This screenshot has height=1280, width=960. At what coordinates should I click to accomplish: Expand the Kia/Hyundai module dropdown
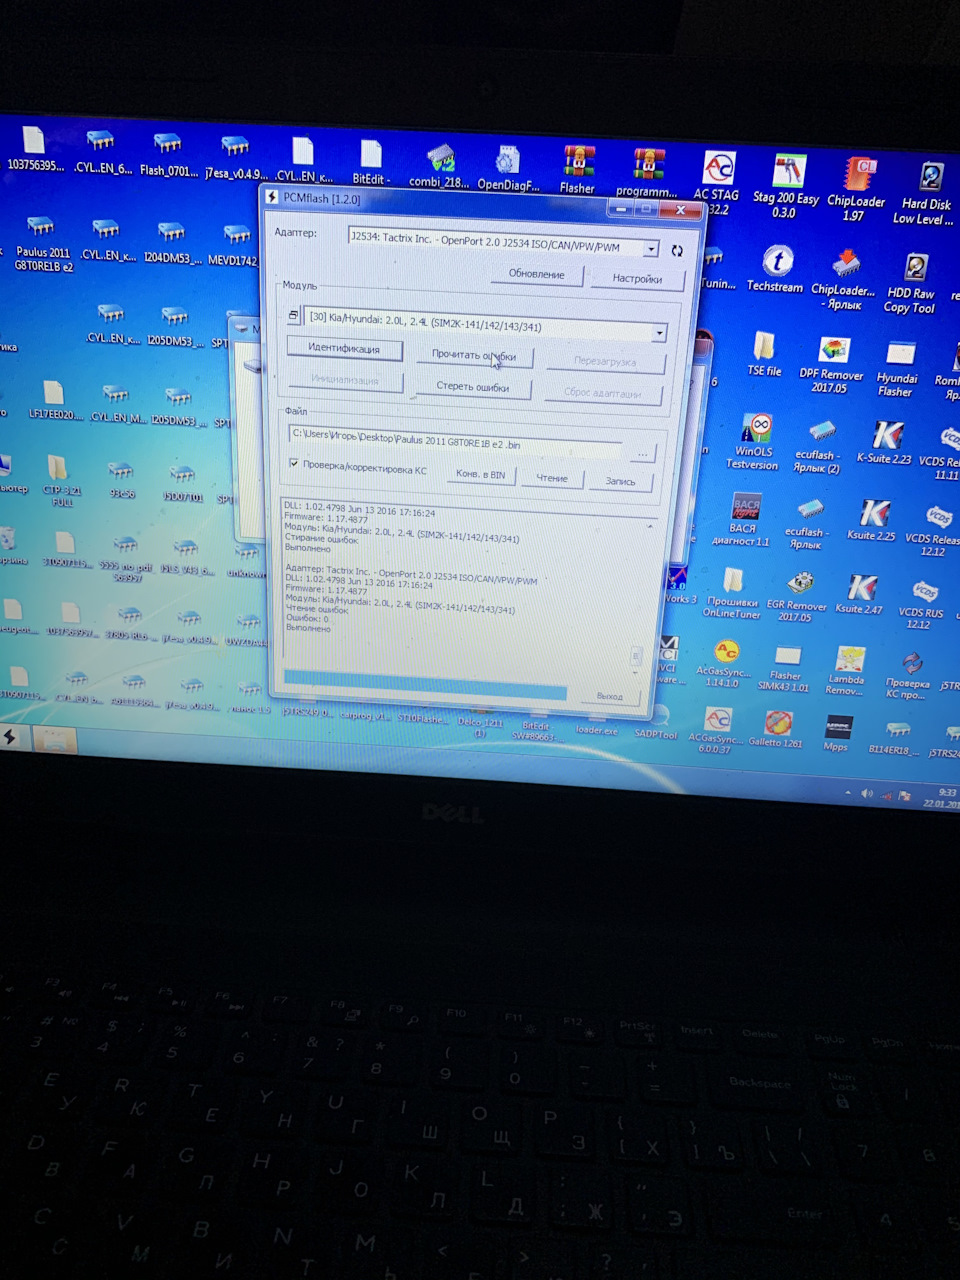tap(659, 332)
